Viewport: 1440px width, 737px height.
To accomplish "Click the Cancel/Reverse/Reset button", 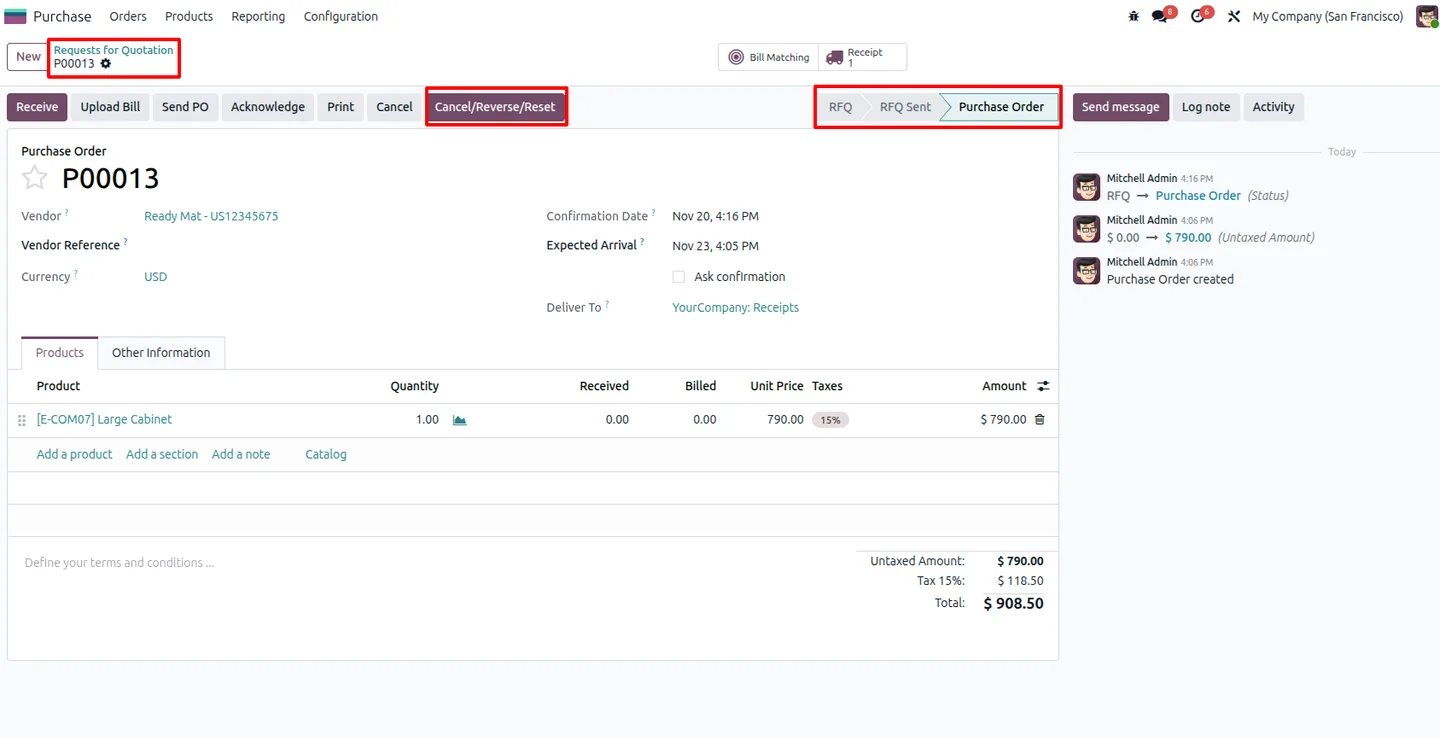I will click(495, 107).
